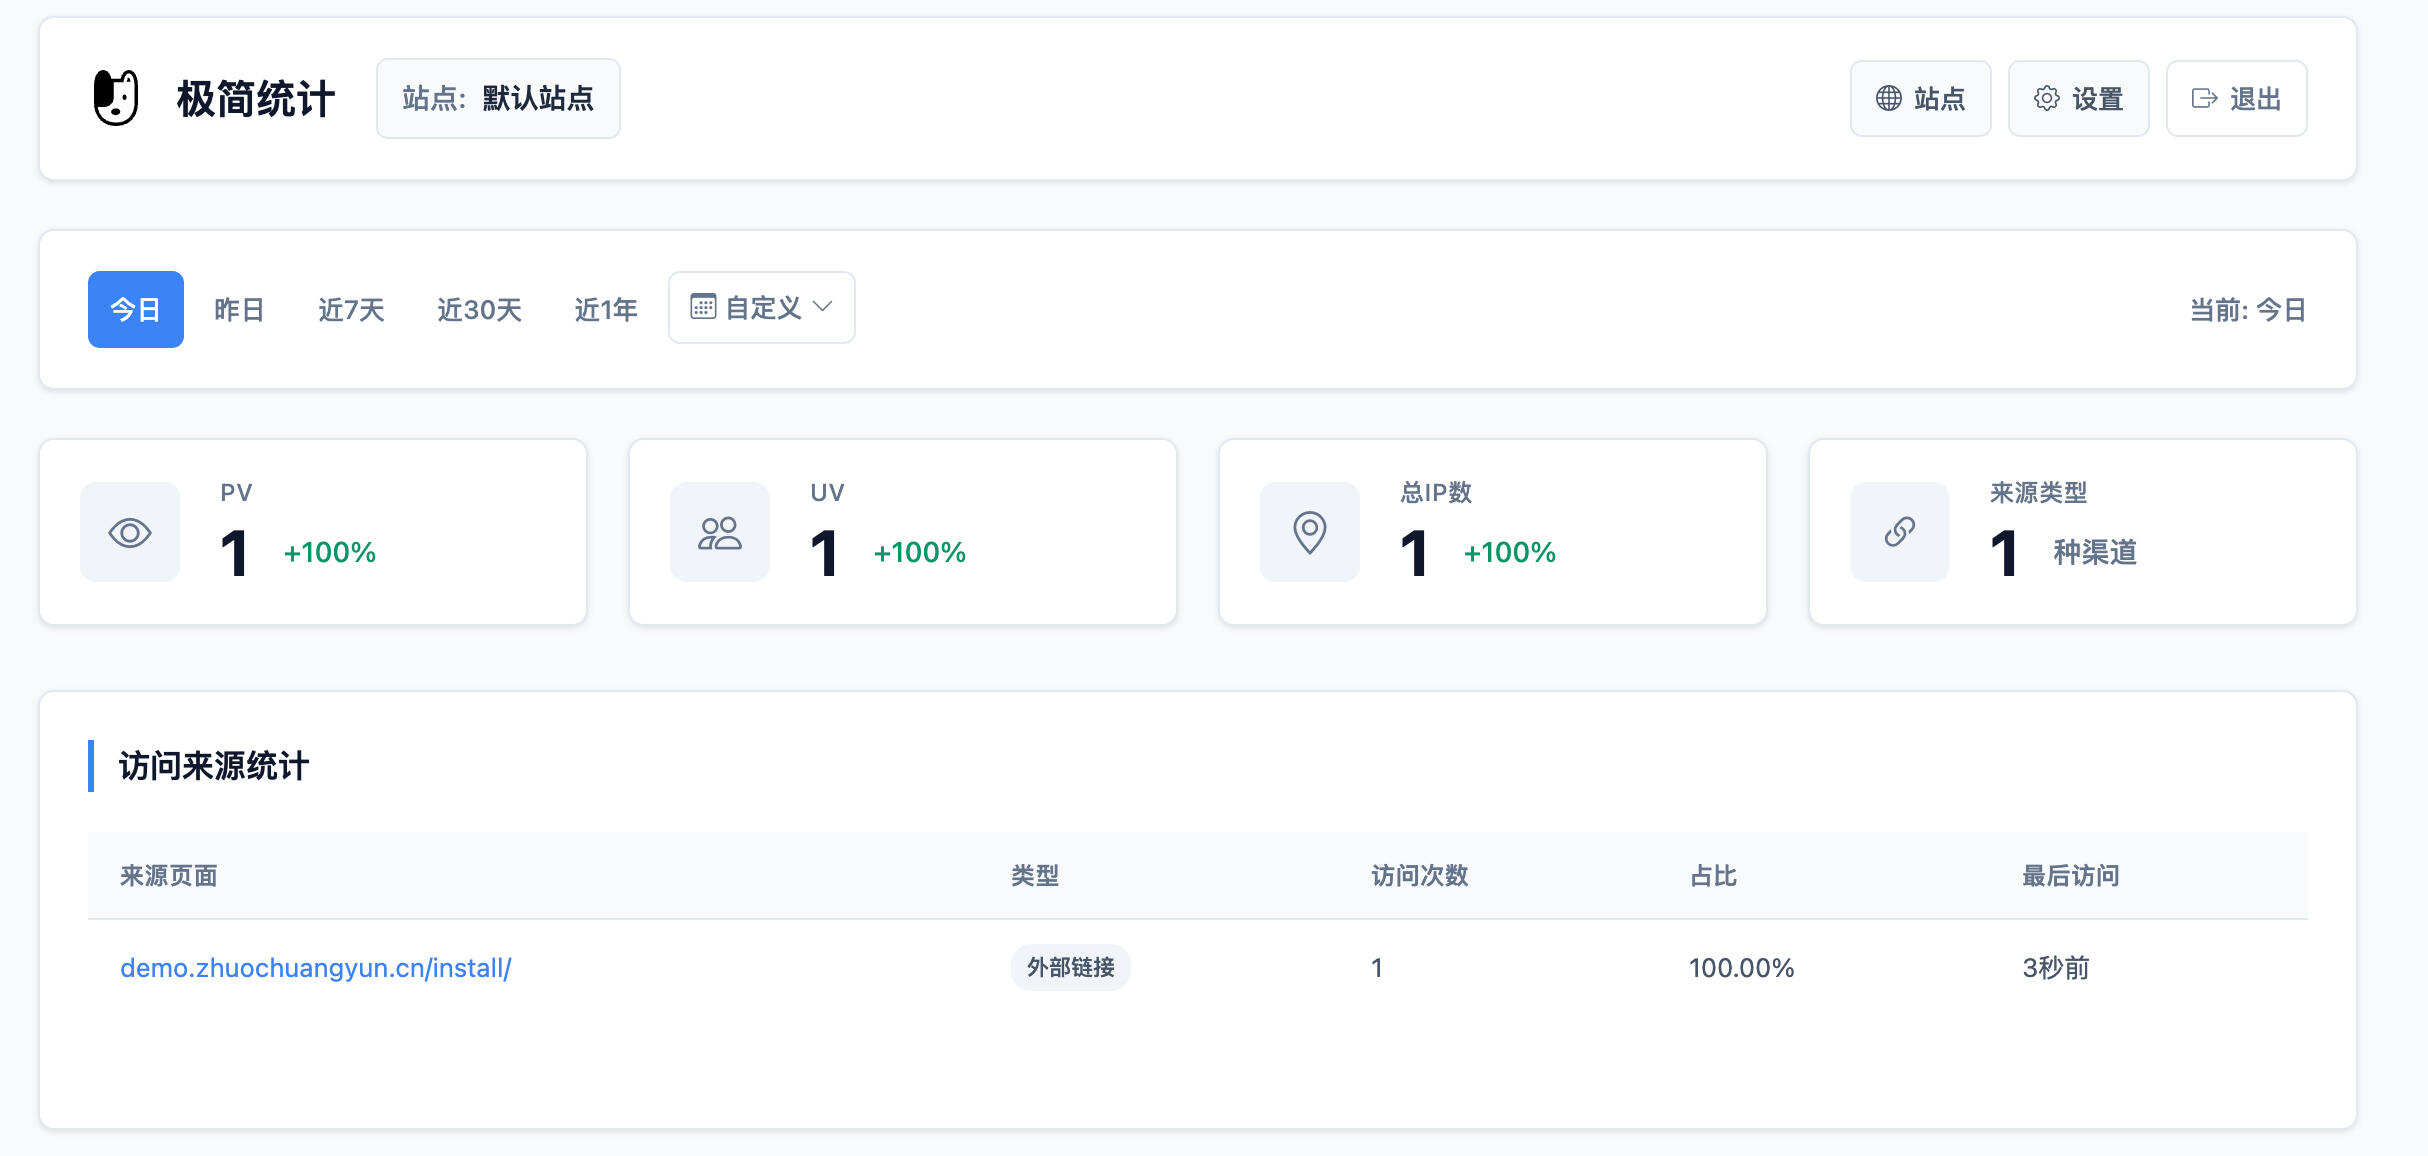The image size is (2428, 1156).
Task: Click the globe icon beside 站点
Action: [1888, 98]
